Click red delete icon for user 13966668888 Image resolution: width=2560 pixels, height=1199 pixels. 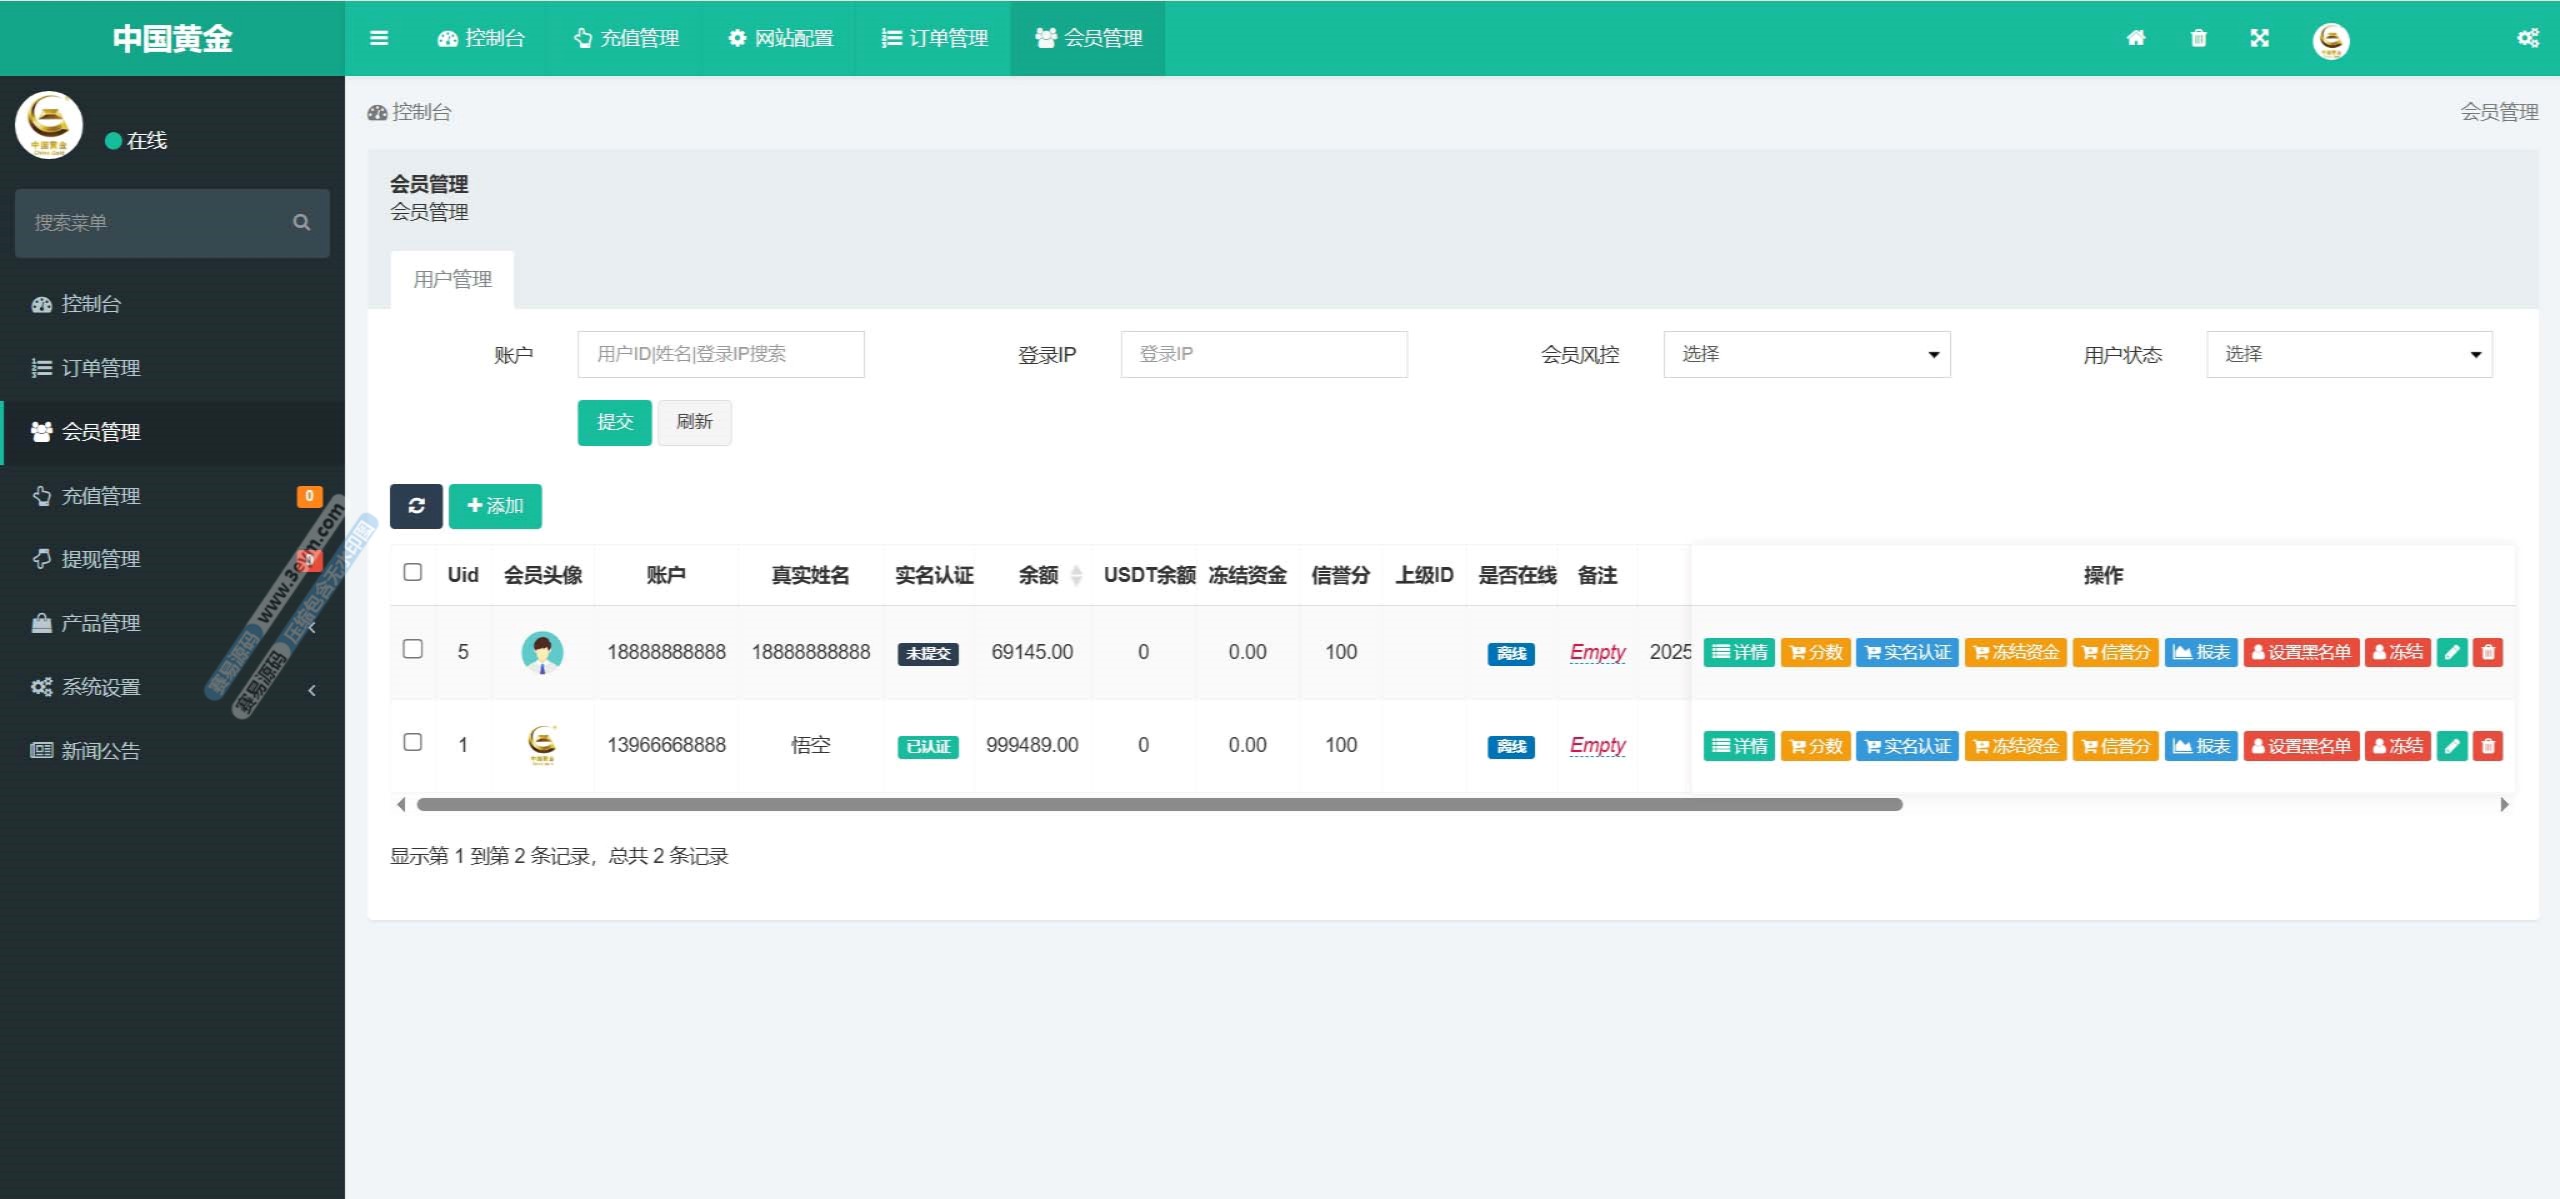[2488, 745]
